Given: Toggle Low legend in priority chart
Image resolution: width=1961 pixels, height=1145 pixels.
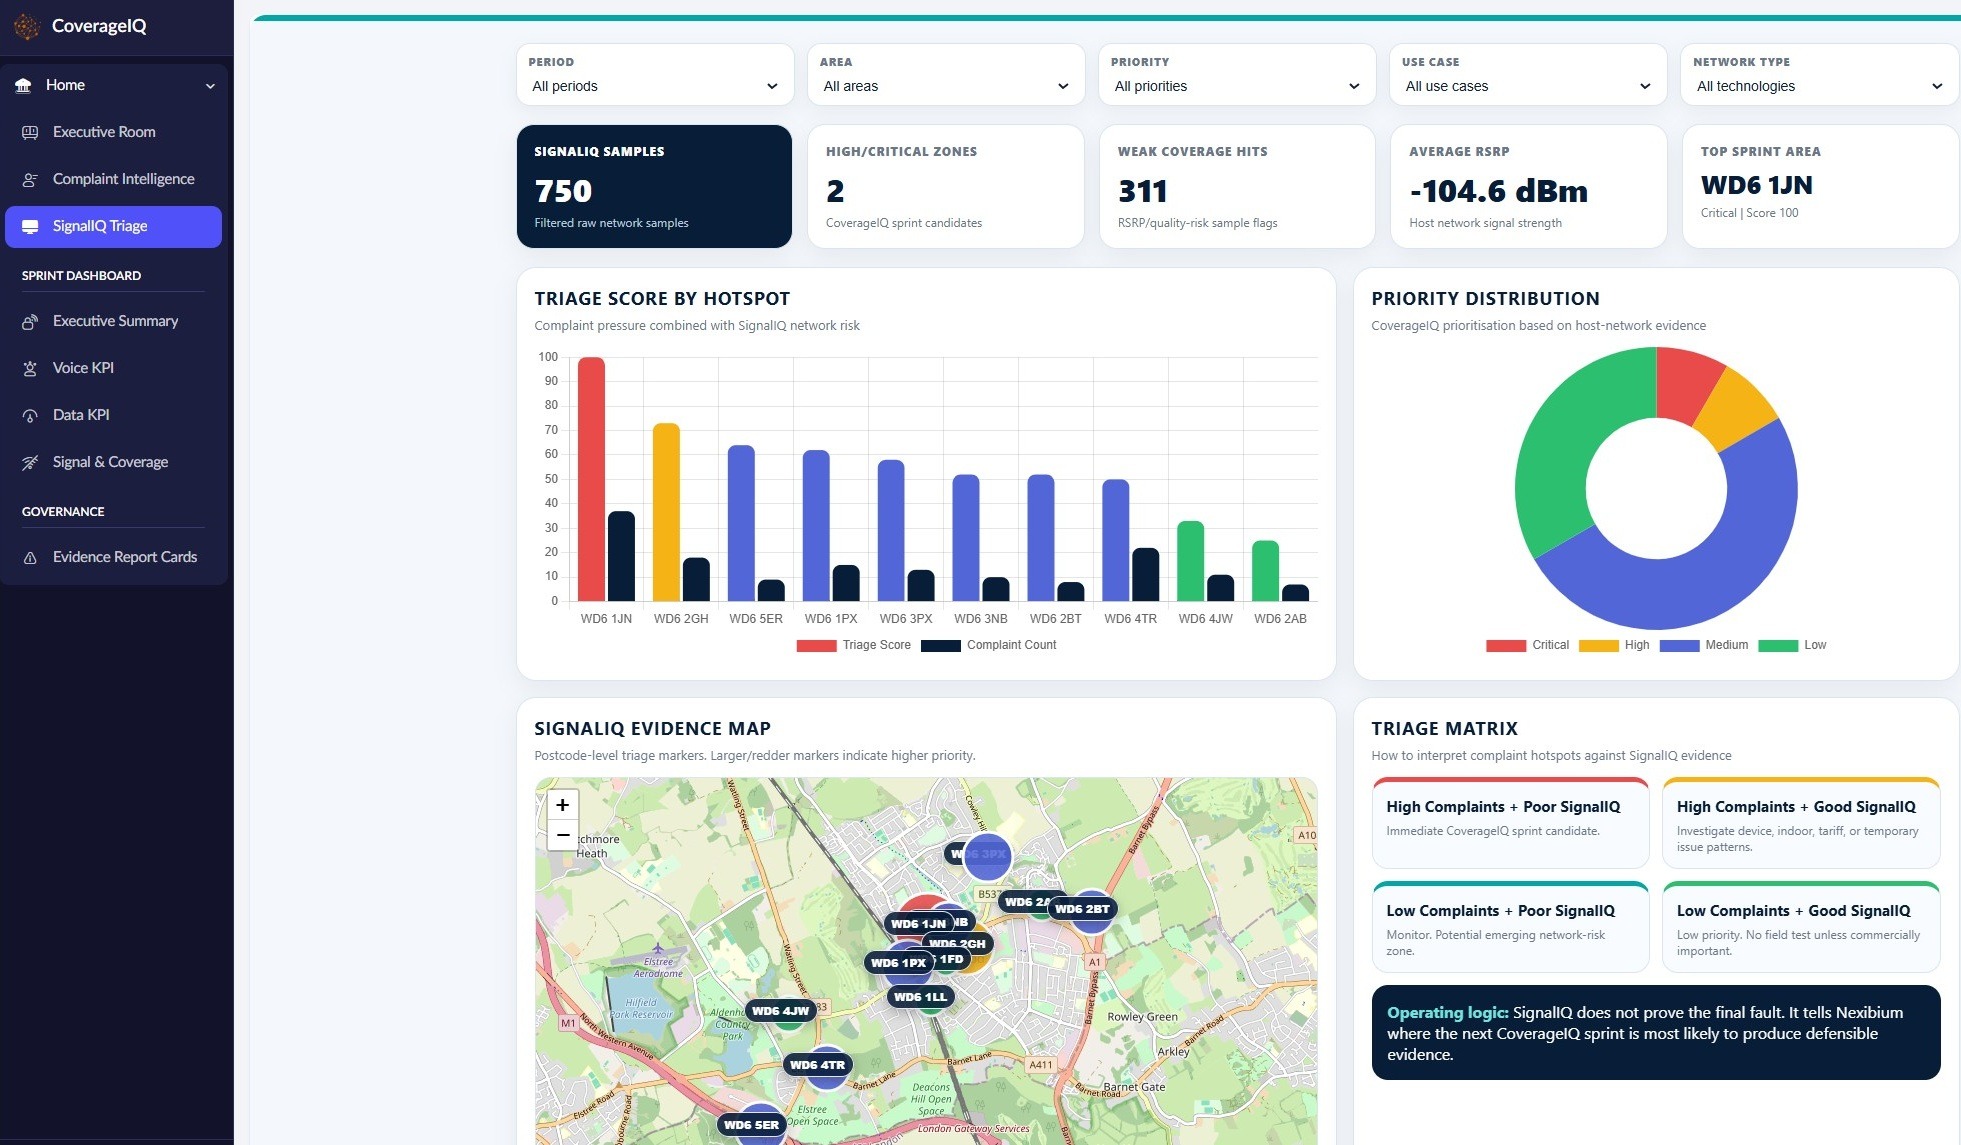Looking at the screenshot, I should click(1792, 645).
